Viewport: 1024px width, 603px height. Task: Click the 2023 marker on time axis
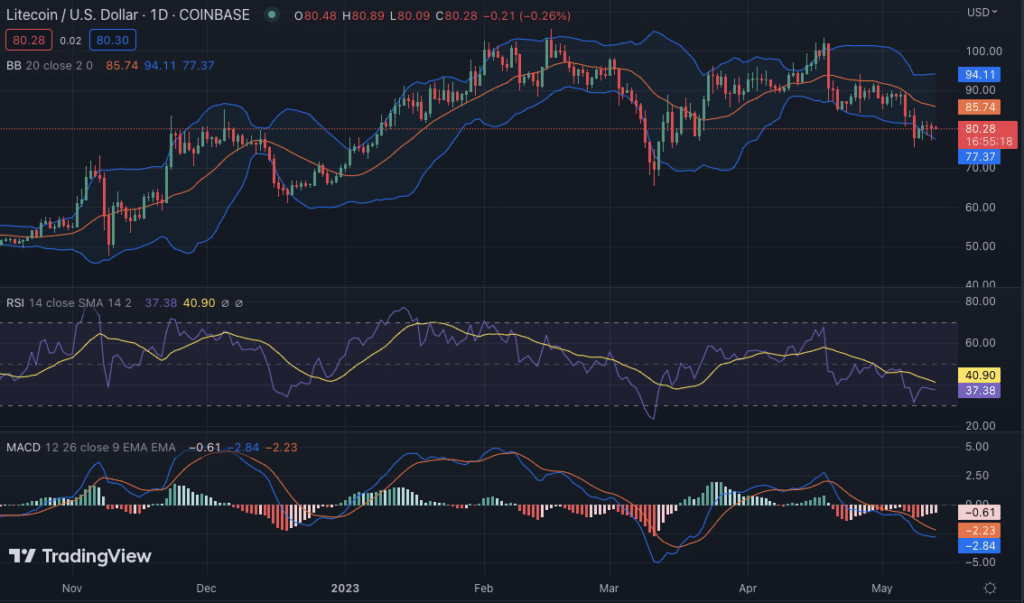coord(345,587)
